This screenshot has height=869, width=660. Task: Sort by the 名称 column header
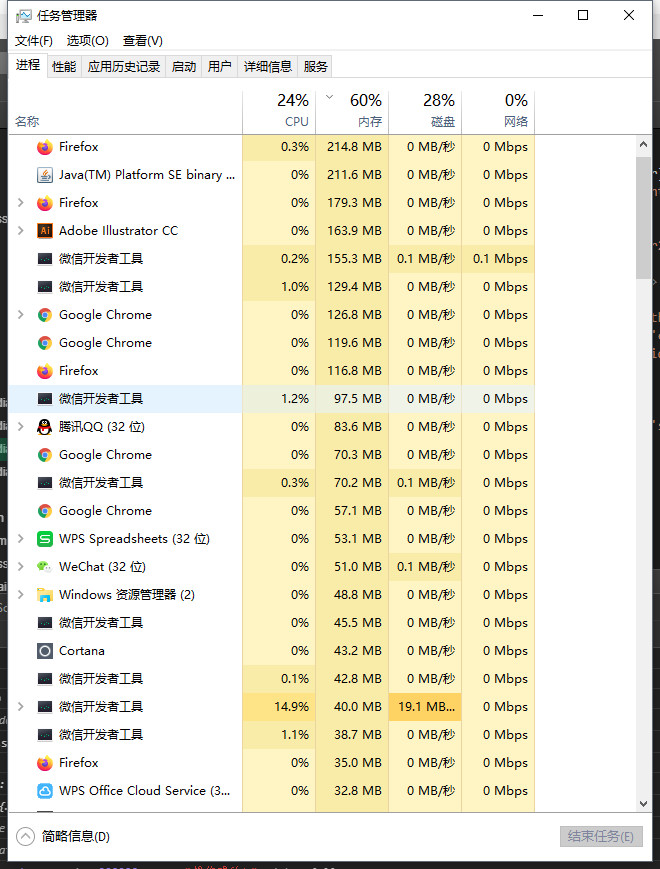tap(125, 111)
